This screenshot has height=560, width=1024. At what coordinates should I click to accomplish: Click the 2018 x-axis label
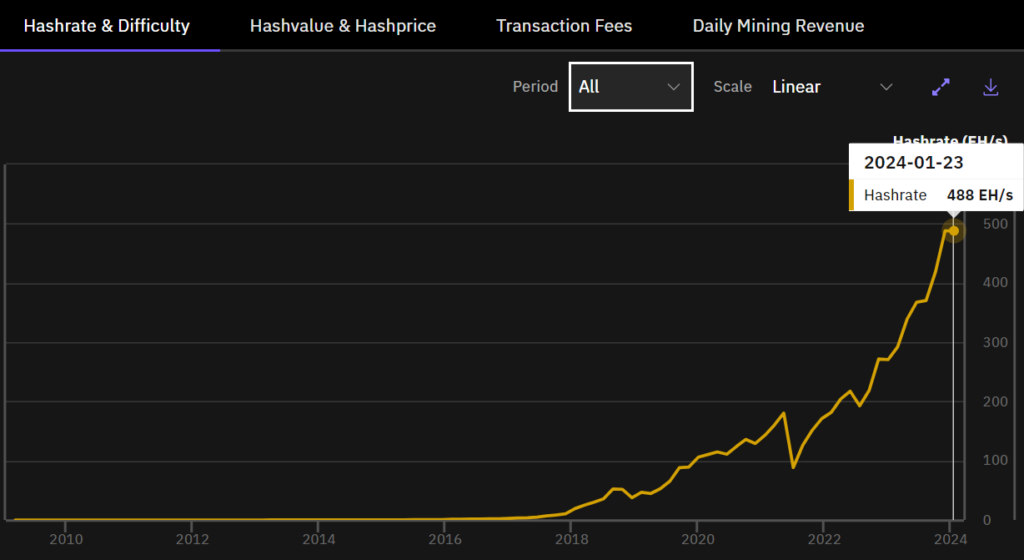(x=571, y=539)
